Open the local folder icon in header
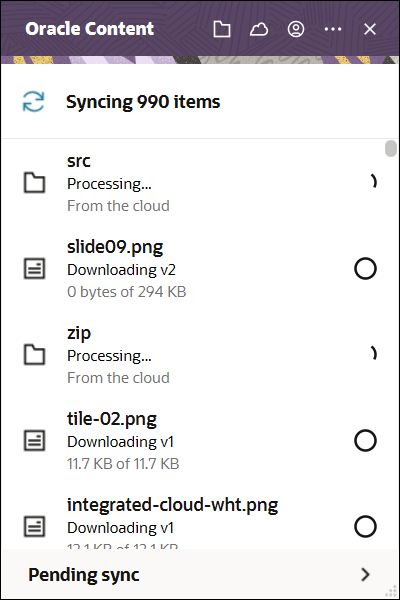400x600 pixels. tap(222, 29)
